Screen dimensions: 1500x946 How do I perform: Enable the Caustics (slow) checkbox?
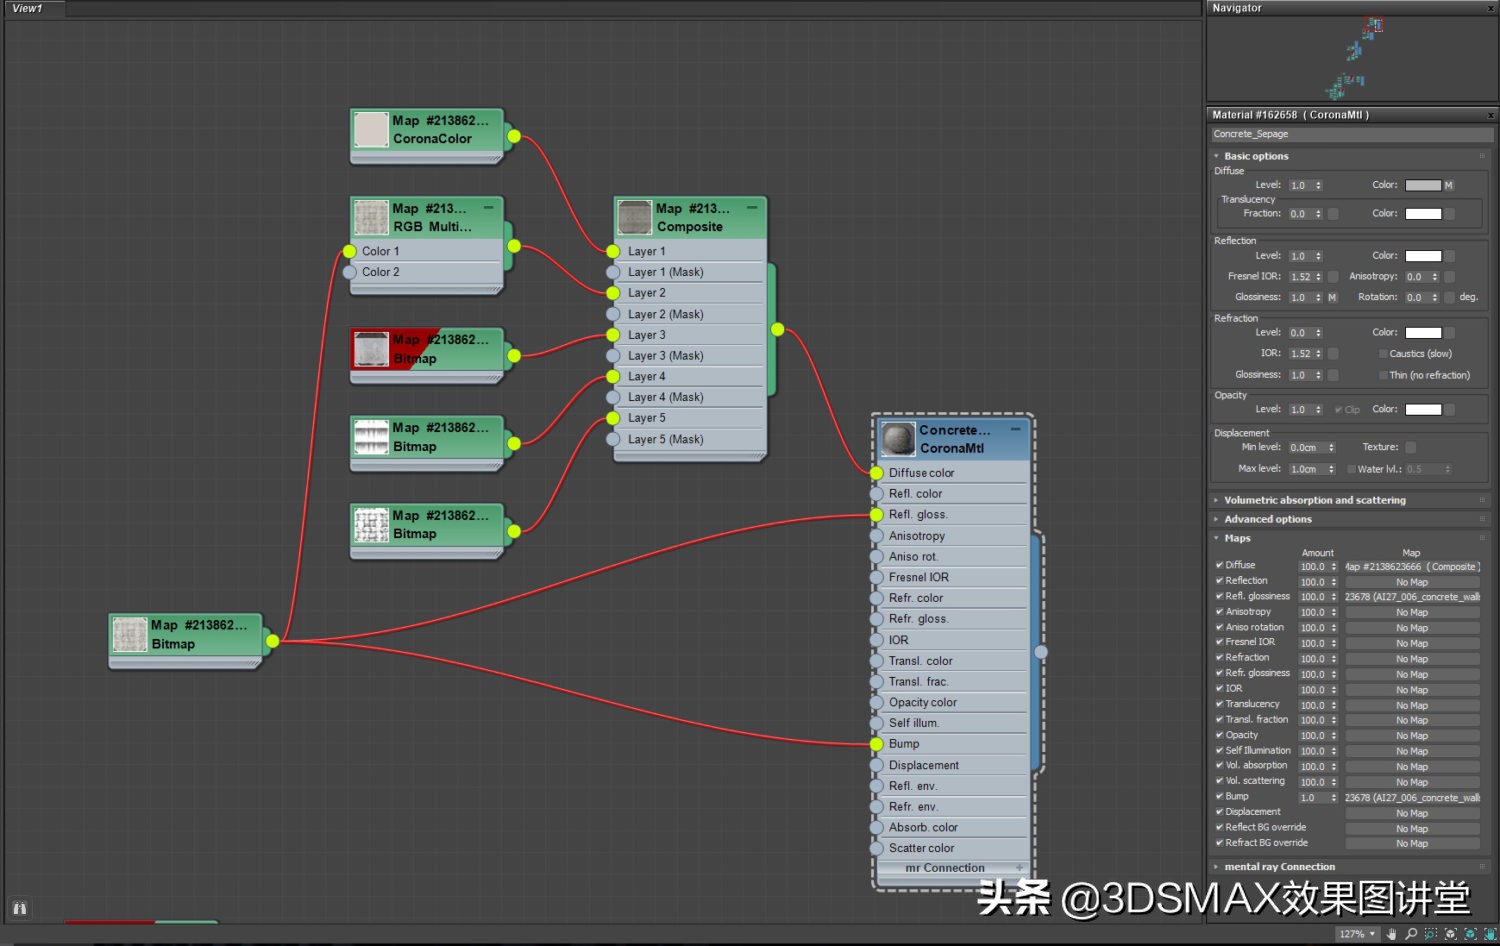(1383, 354)
